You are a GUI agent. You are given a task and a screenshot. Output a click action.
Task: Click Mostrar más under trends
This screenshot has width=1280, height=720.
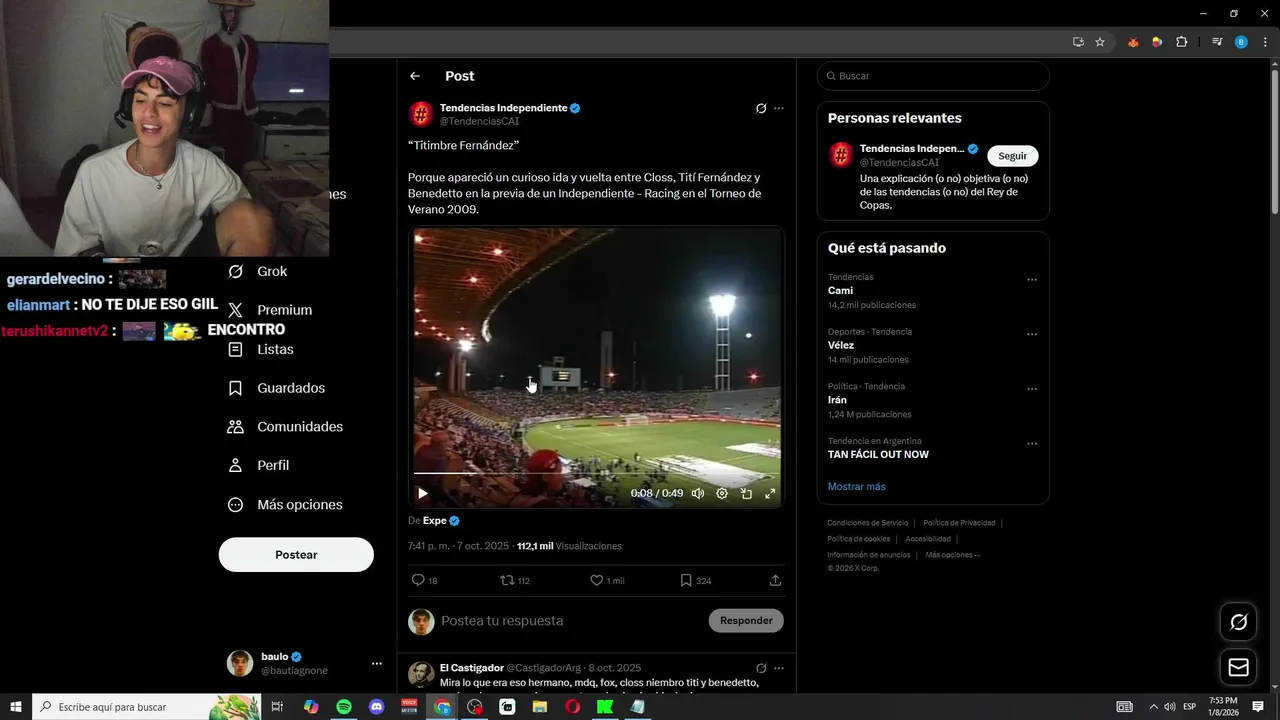(x=856, y=487)
